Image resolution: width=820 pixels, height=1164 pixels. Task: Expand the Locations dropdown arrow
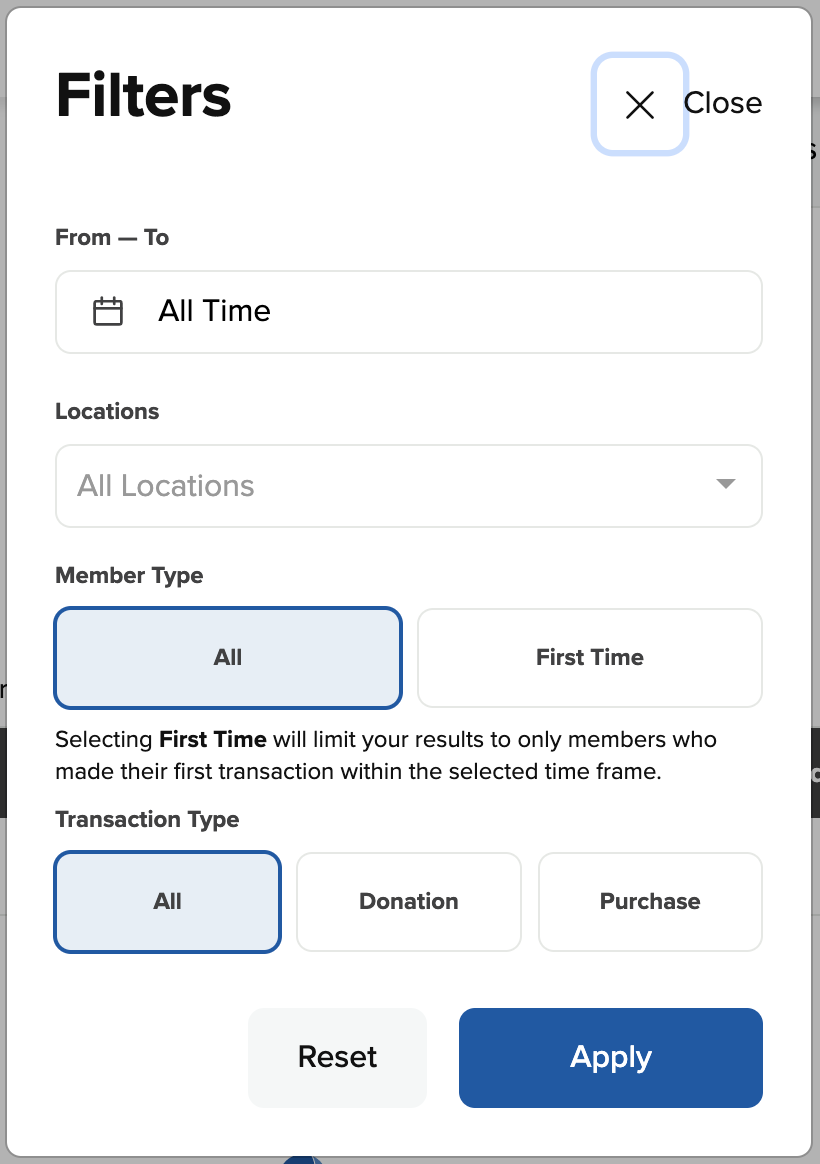726,485
